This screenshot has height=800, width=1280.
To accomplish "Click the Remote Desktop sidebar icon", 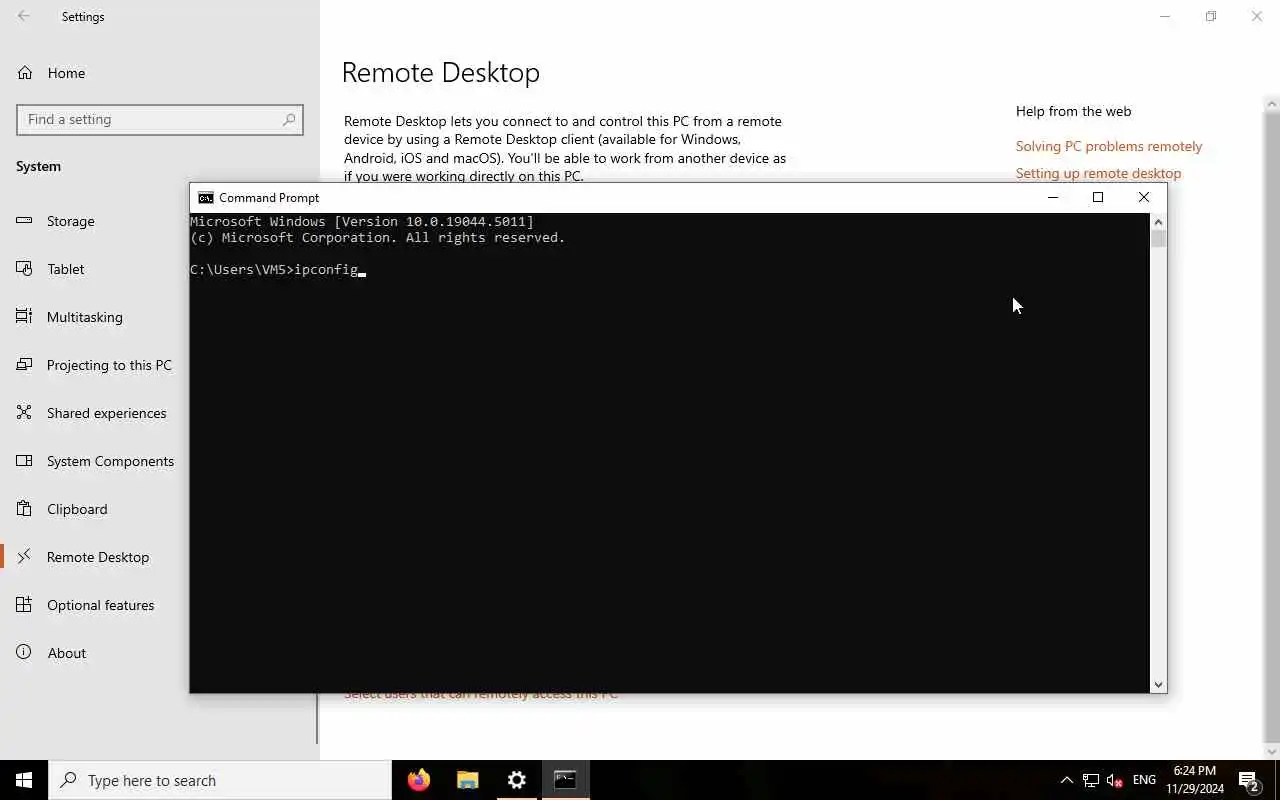I will pyautogui.click(x=24, y=557).
